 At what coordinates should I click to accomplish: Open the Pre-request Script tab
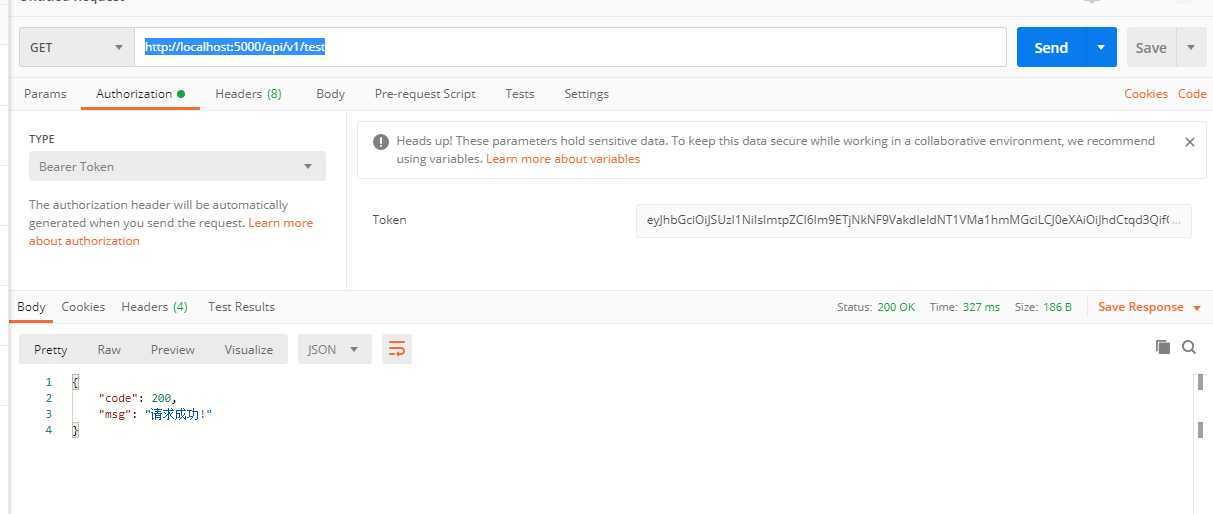point(425,94)
